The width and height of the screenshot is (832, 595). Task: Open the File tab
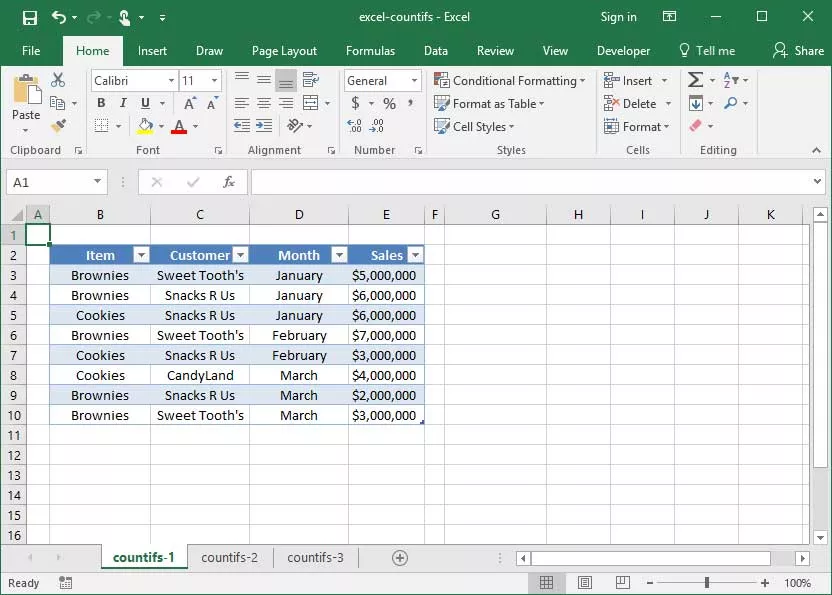click(x=31, y=51)
